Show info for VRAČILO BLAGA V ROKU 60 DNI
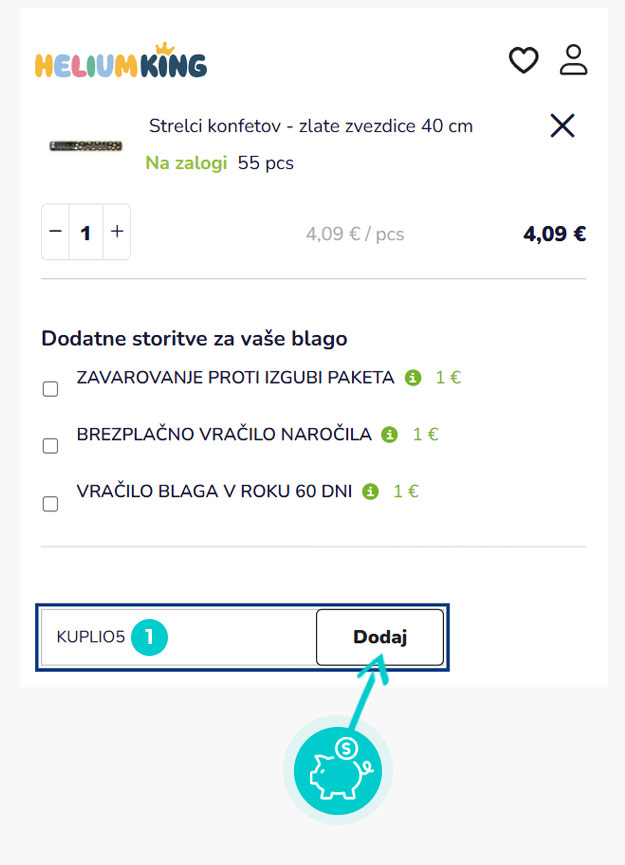 click(371, 492)
